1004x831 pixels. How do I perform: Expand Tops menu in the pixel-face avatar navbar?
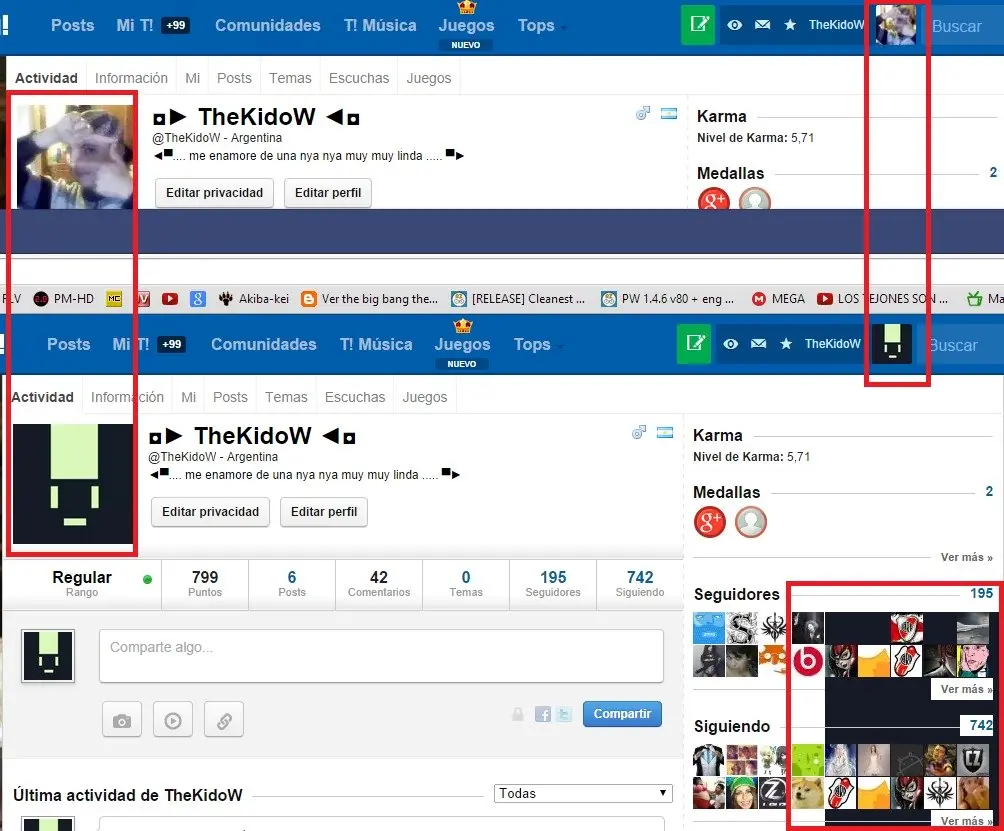pos(538,344)
